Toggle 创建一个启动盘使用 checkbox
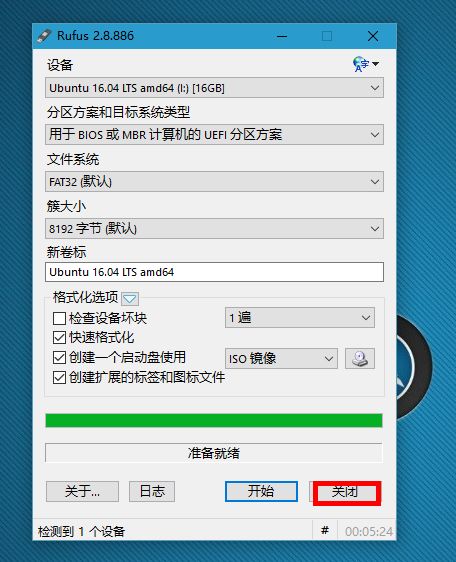This screenshot has height=562, width=456. (59, 357)
